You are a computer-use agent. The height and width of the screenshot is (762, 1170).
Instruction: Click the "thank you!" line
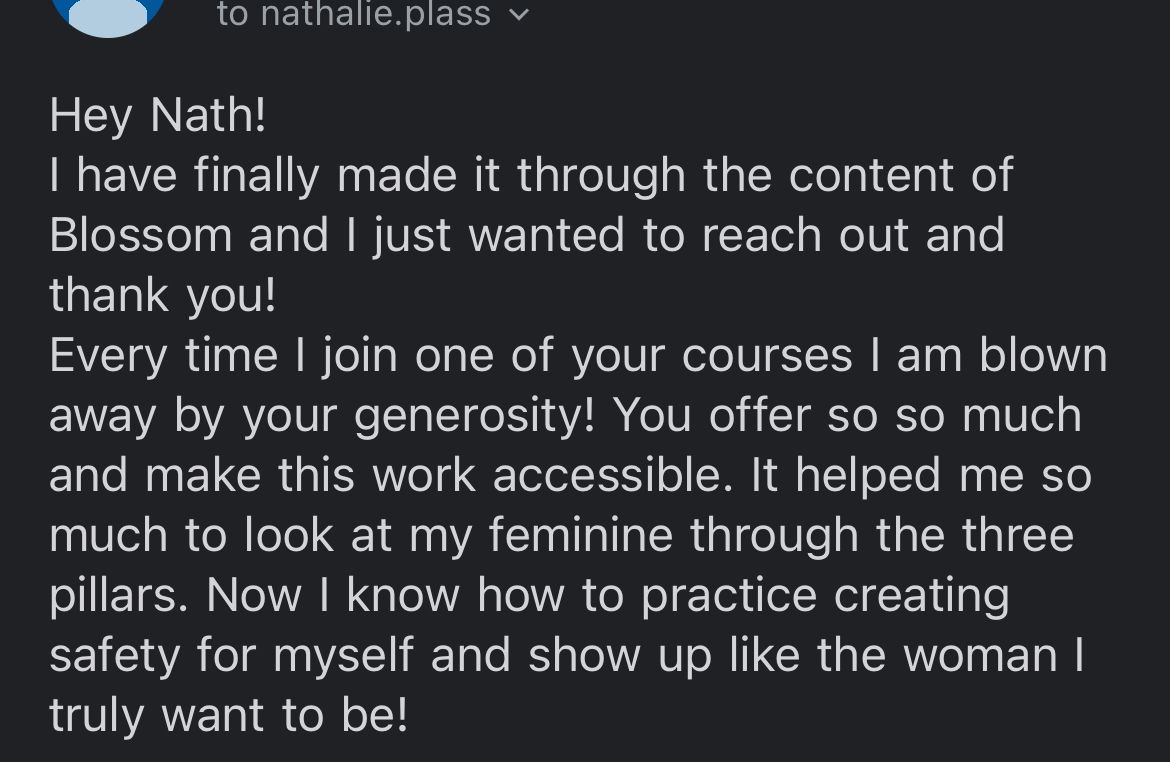point(162,295)
